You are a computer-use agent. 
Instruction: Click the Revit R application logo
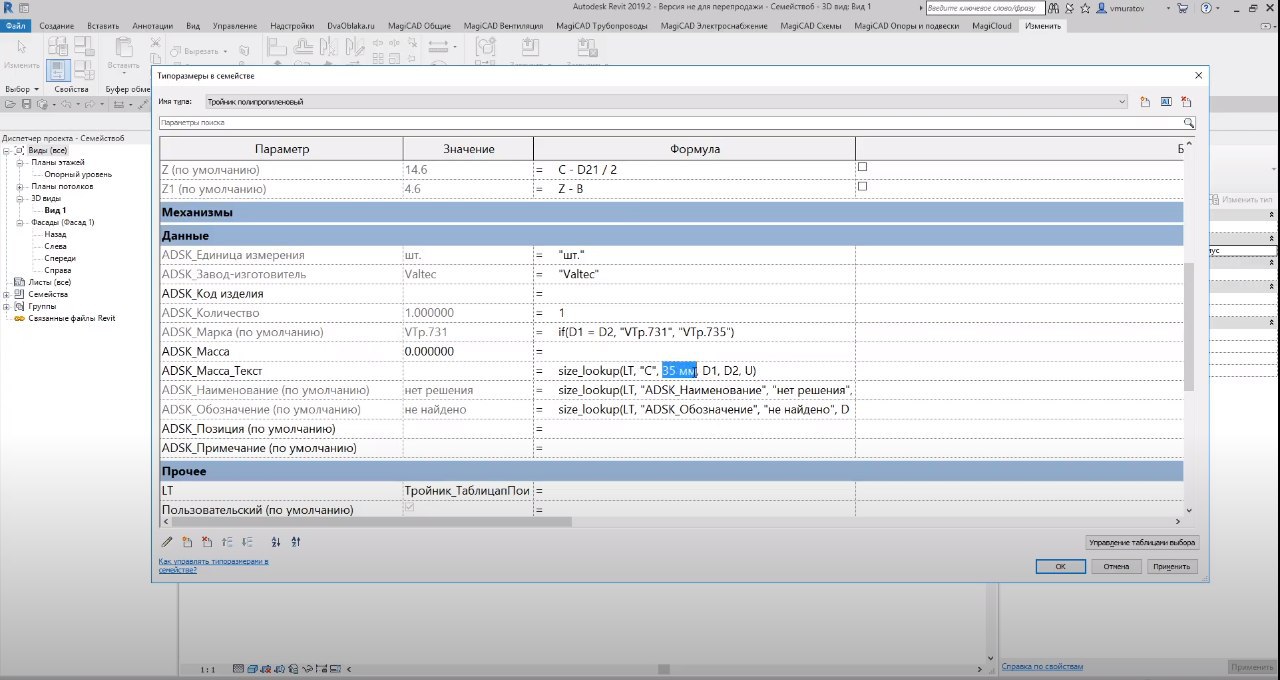pos(9,8)
